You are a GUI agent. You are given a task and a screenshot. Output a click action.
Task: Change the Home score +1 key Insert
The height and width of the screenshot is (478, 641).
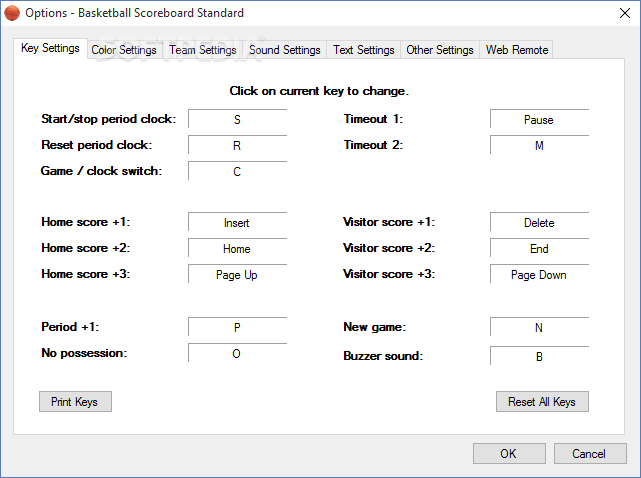click(x=238, y=222)
